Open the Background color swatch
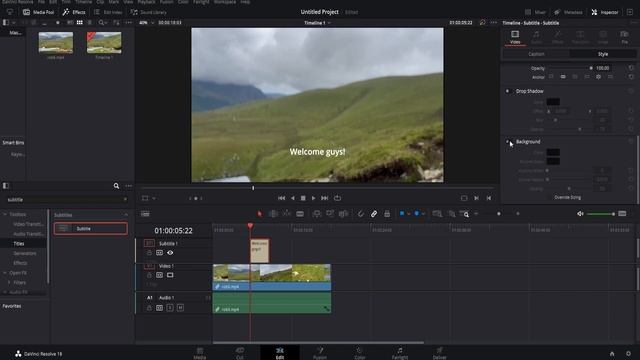 (x=553, y=152)
